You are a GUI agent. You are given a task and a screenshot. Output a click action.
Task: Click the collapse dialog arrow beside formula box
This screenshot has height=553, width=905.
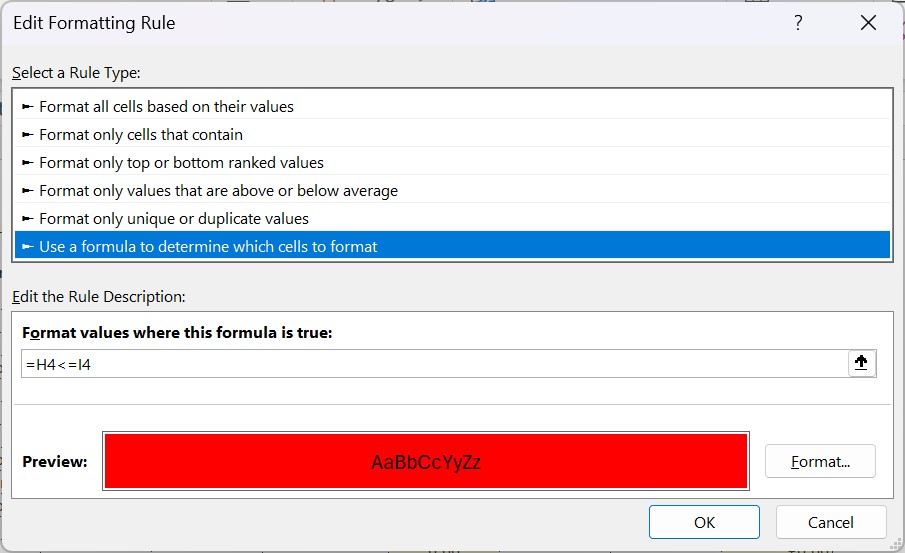tap(861, 364)
